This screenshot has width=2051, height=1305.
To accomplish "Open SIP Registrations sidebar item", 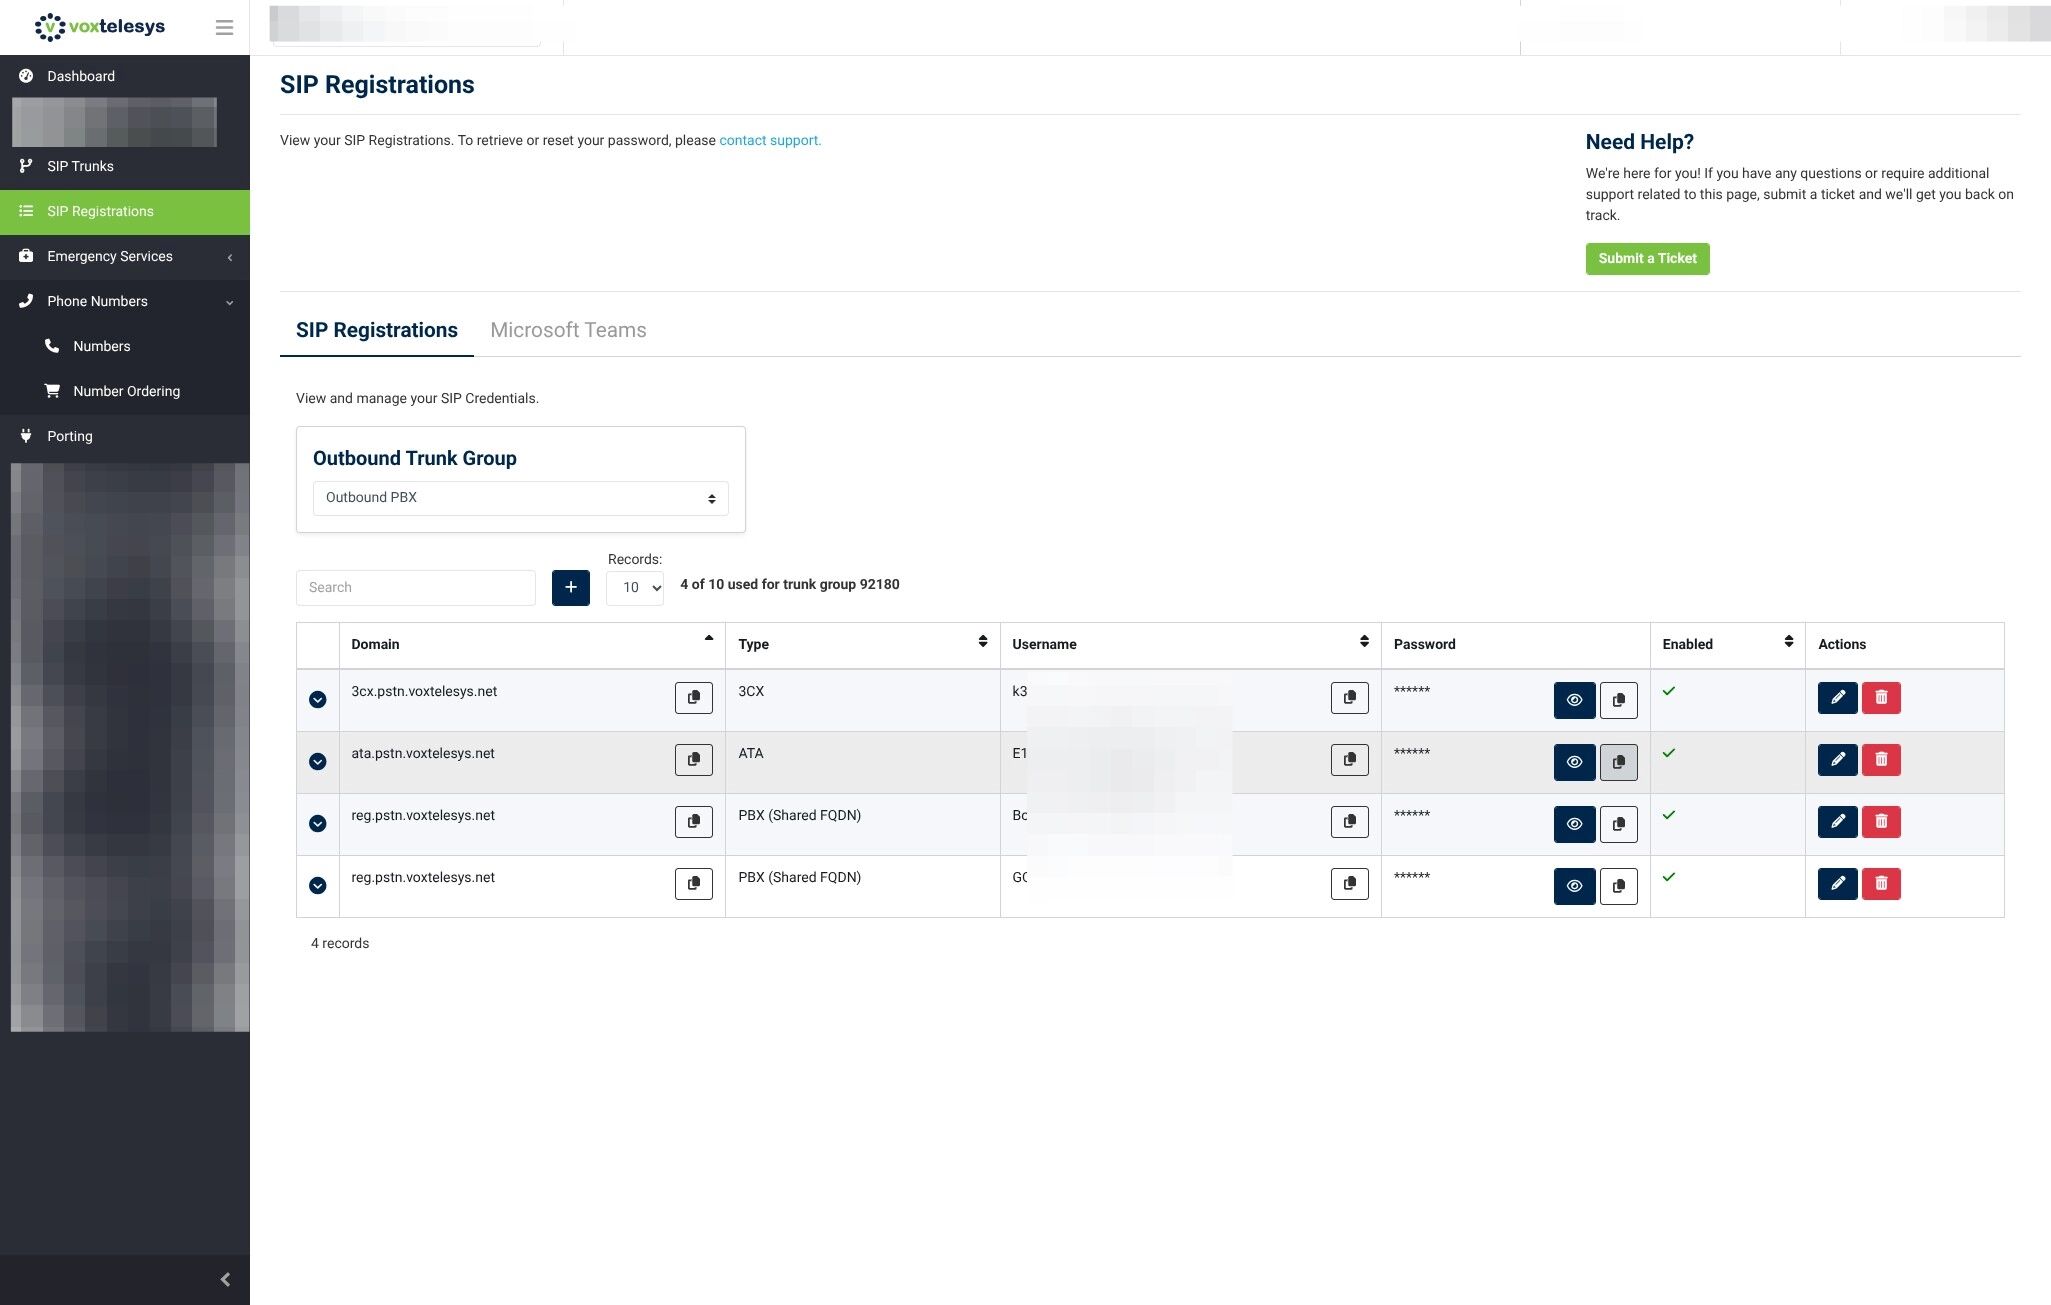I will (x=125, y=212).
